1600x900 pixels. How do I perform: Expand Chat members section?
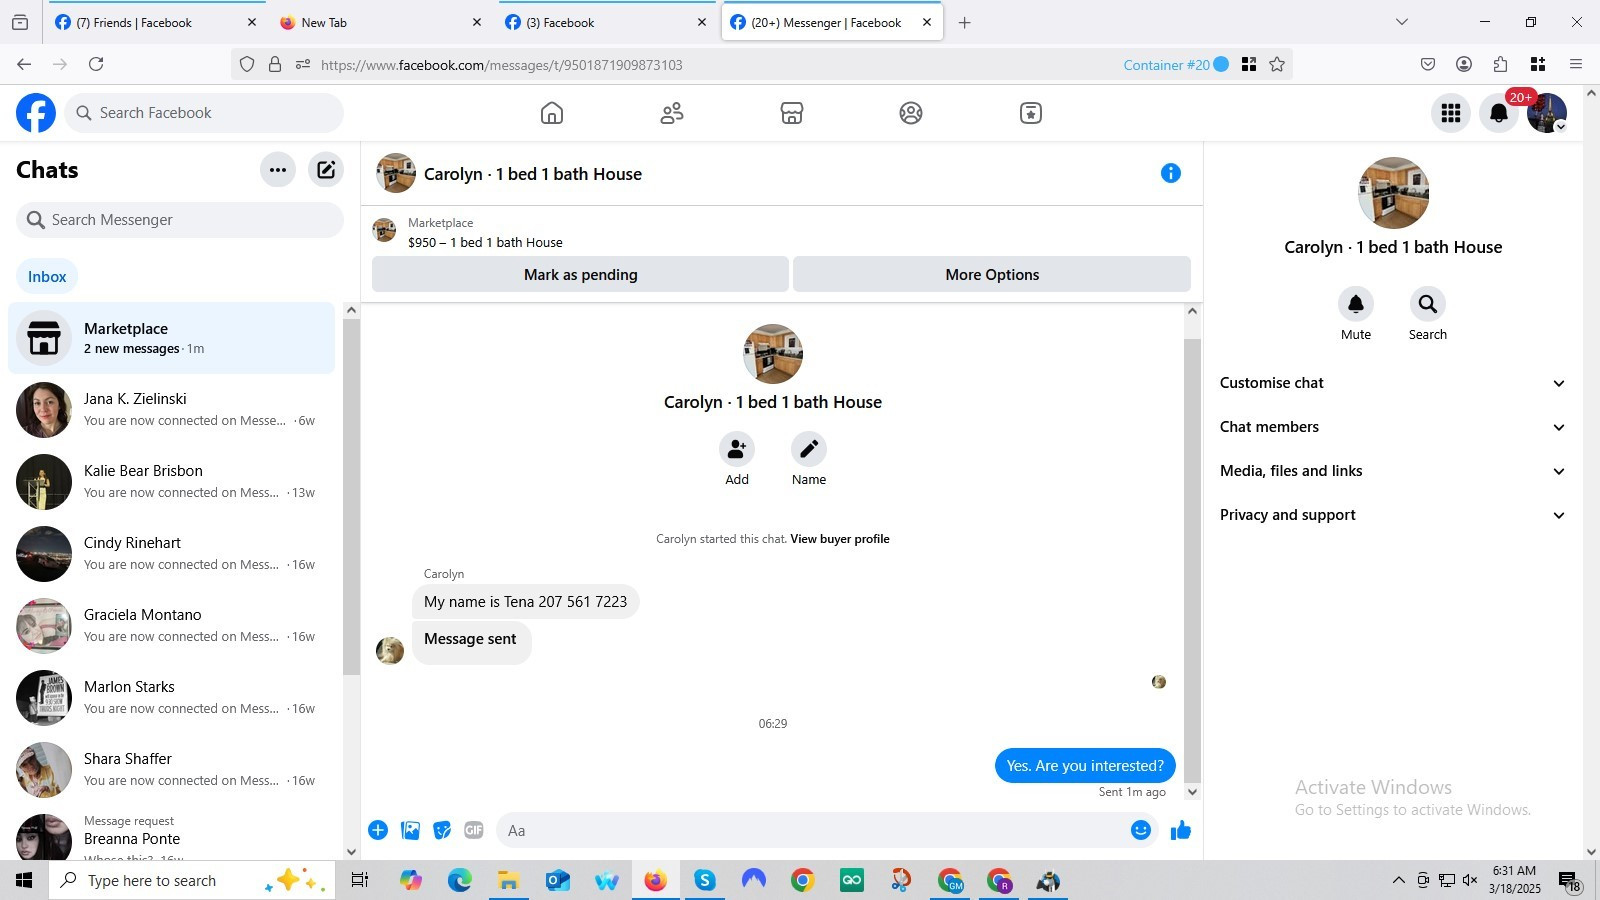pos(1392,427)
